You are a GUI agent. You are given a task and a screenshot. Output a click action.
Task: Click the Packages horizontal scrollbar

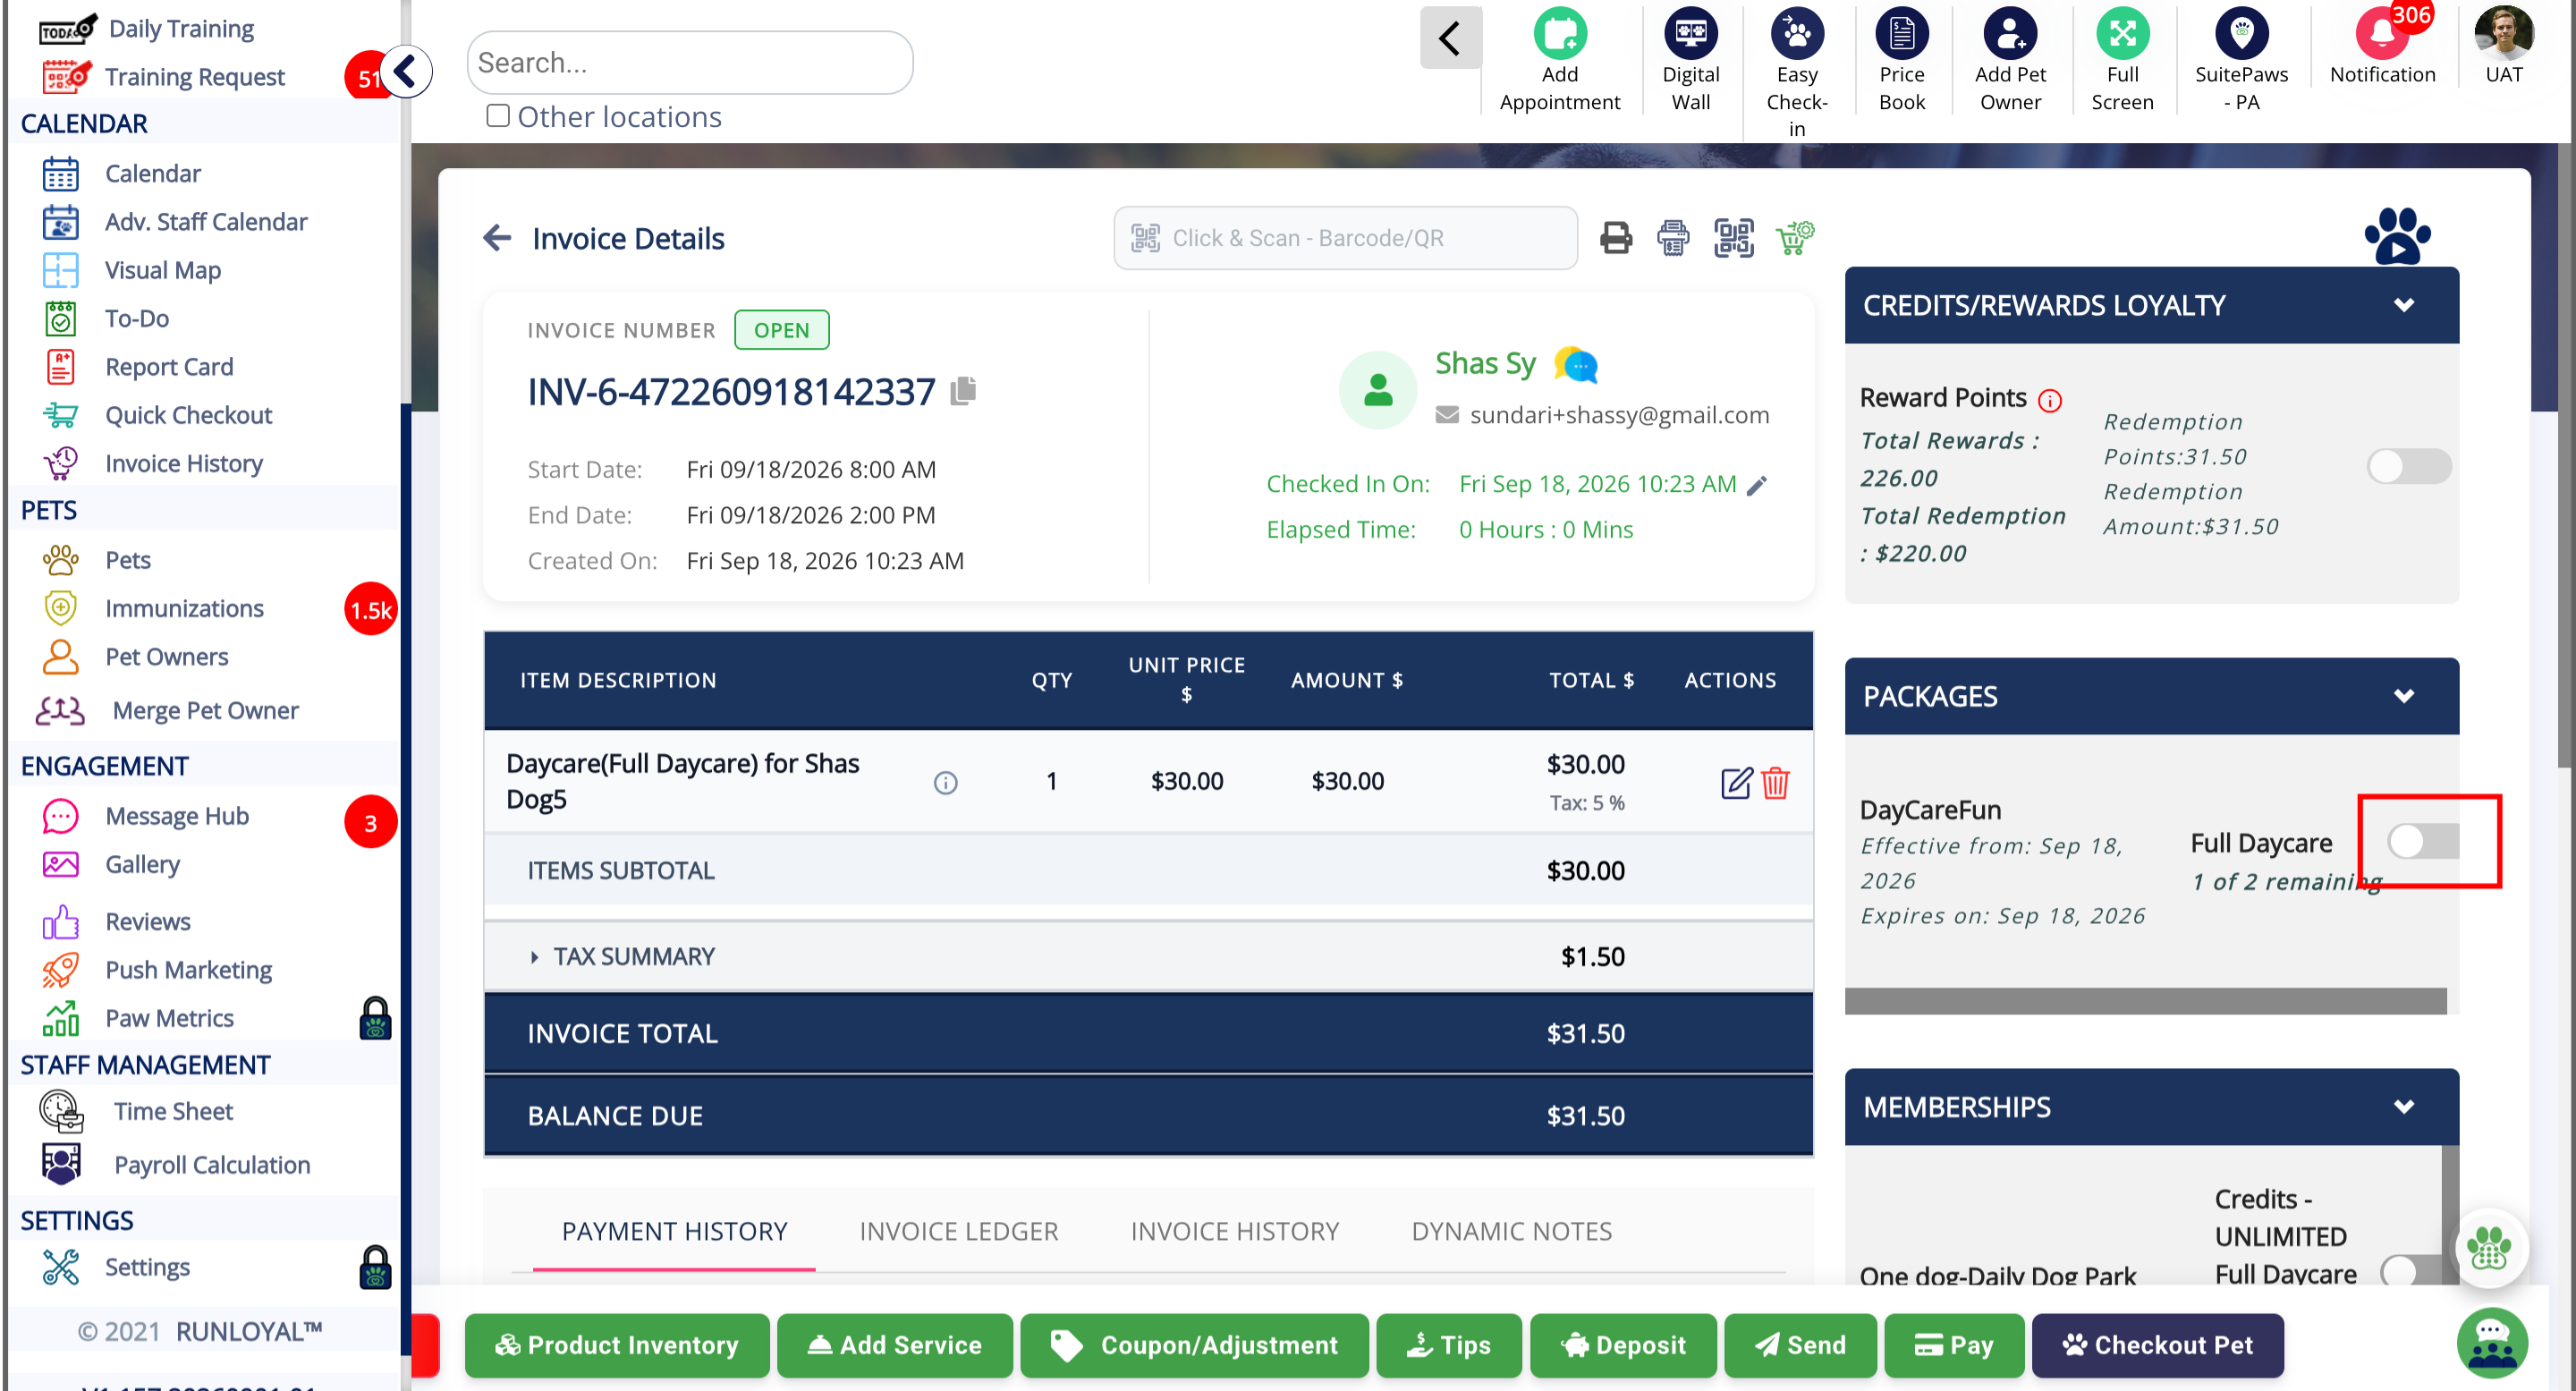[2145, 1001]
